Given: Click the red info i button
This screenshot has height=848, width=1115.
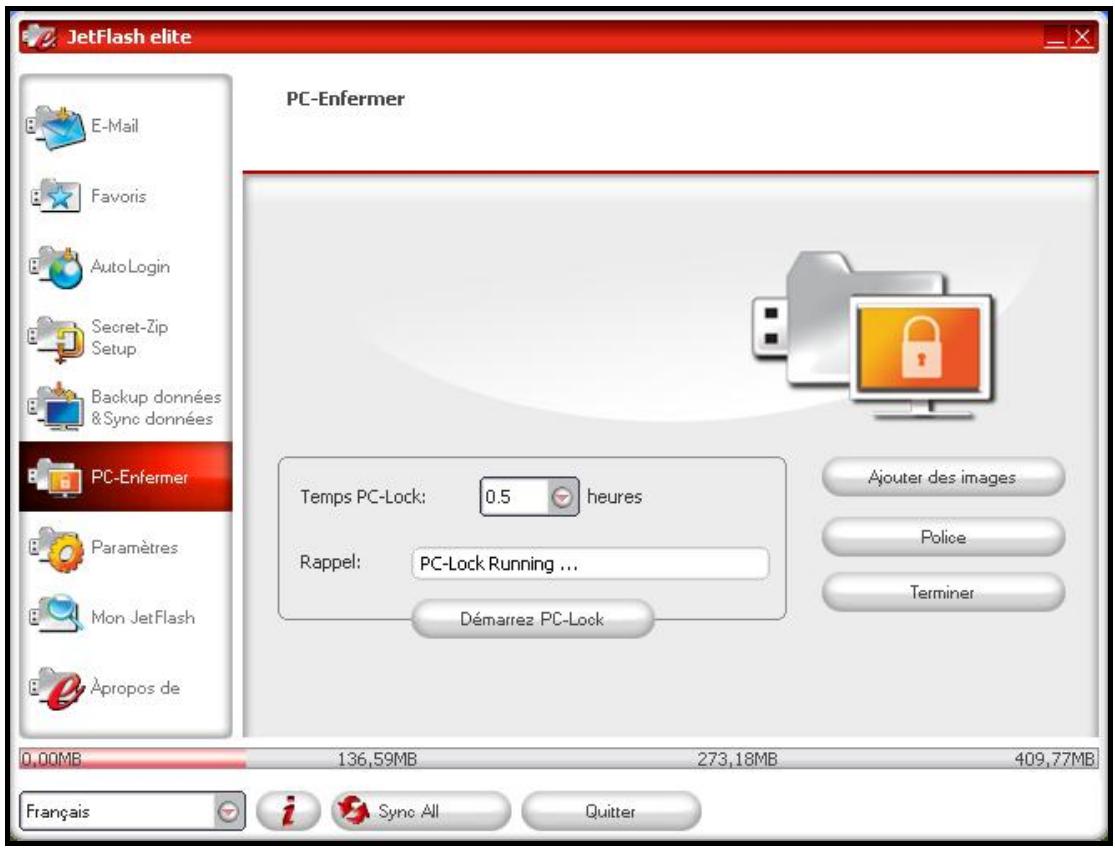Looking at the screenshot, I should [288, 811].
